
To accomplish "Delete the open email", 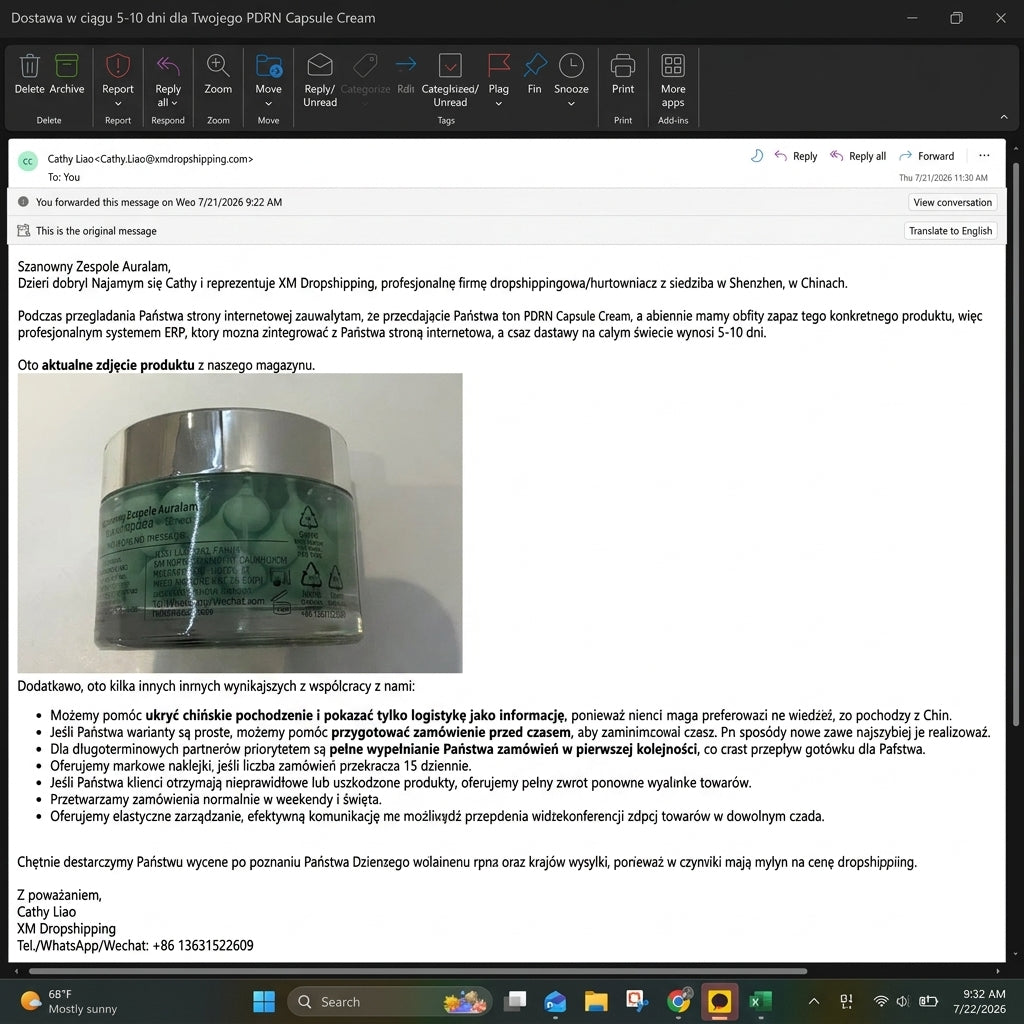I will click(29, 74).
